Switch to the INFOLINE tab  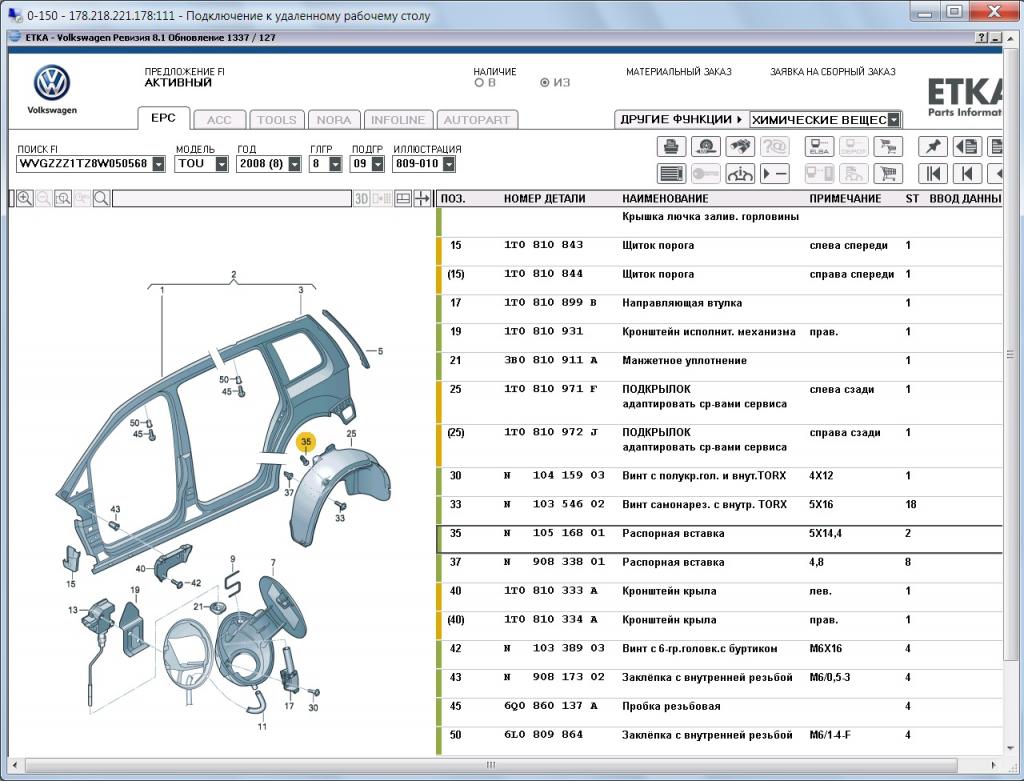point(398,120)
